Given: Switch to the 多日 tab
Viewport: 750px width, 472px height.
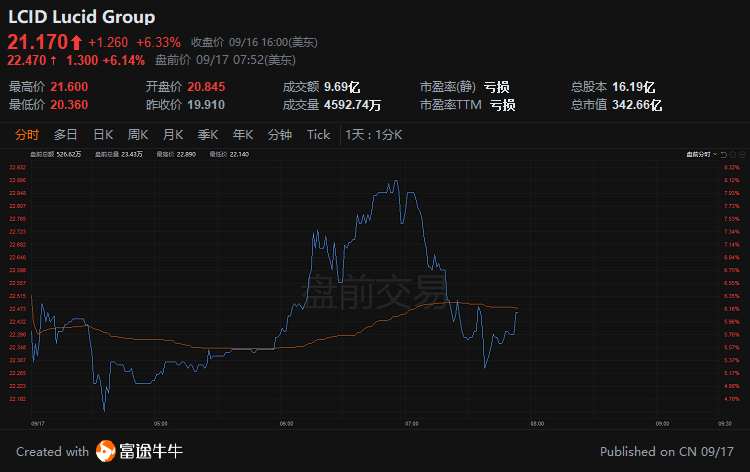Looking at the screenshot, I should pyautogui.click(x=66, y=135).
